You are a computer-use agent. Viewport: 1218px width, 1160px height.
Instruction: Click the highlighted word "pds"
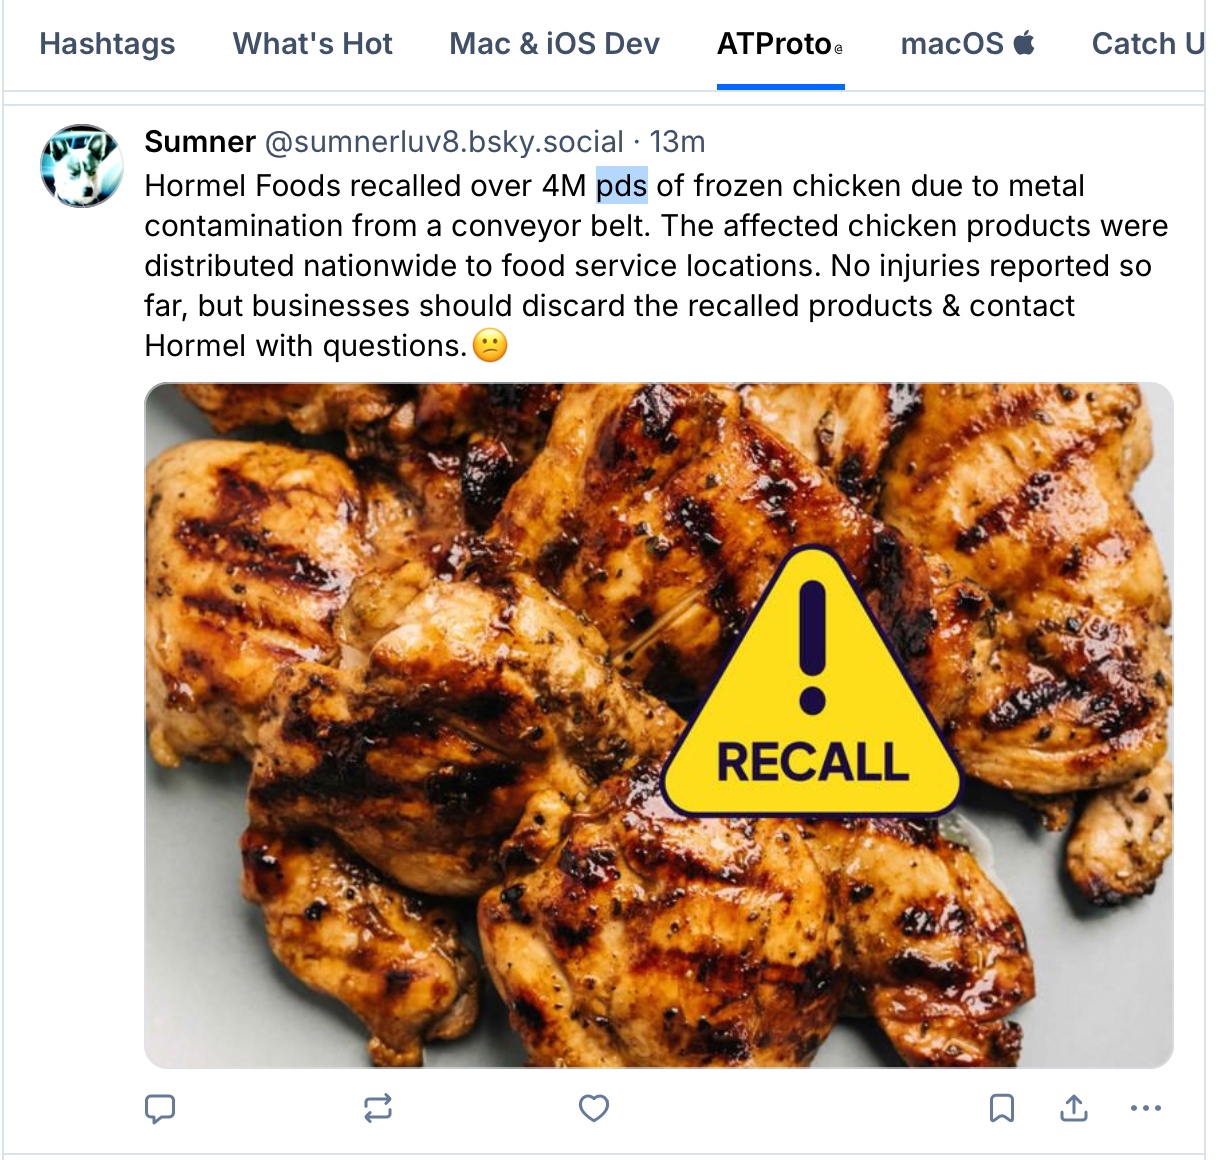pos(621,186)
